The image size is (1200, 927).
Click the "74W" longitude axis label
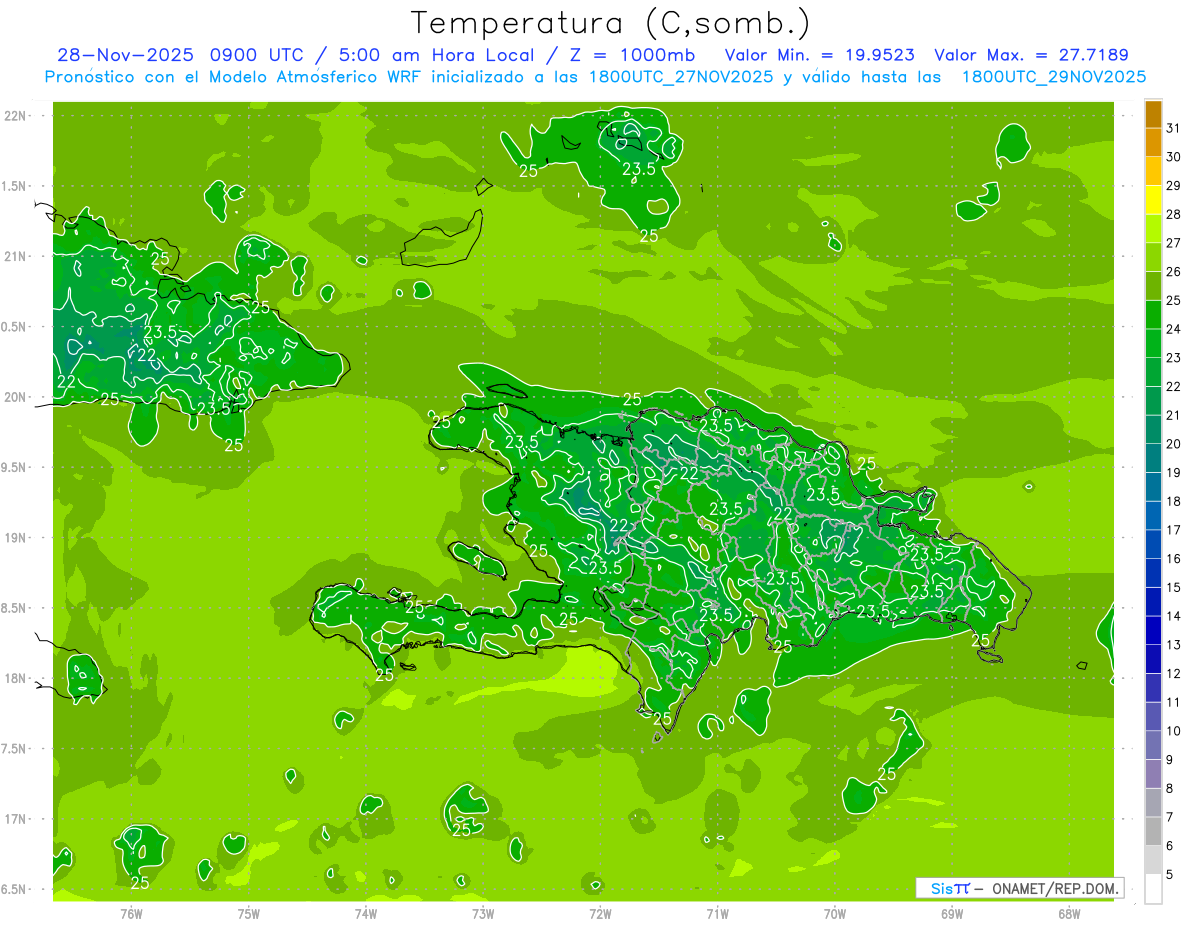pyautogui.click(x=366, y=913)
